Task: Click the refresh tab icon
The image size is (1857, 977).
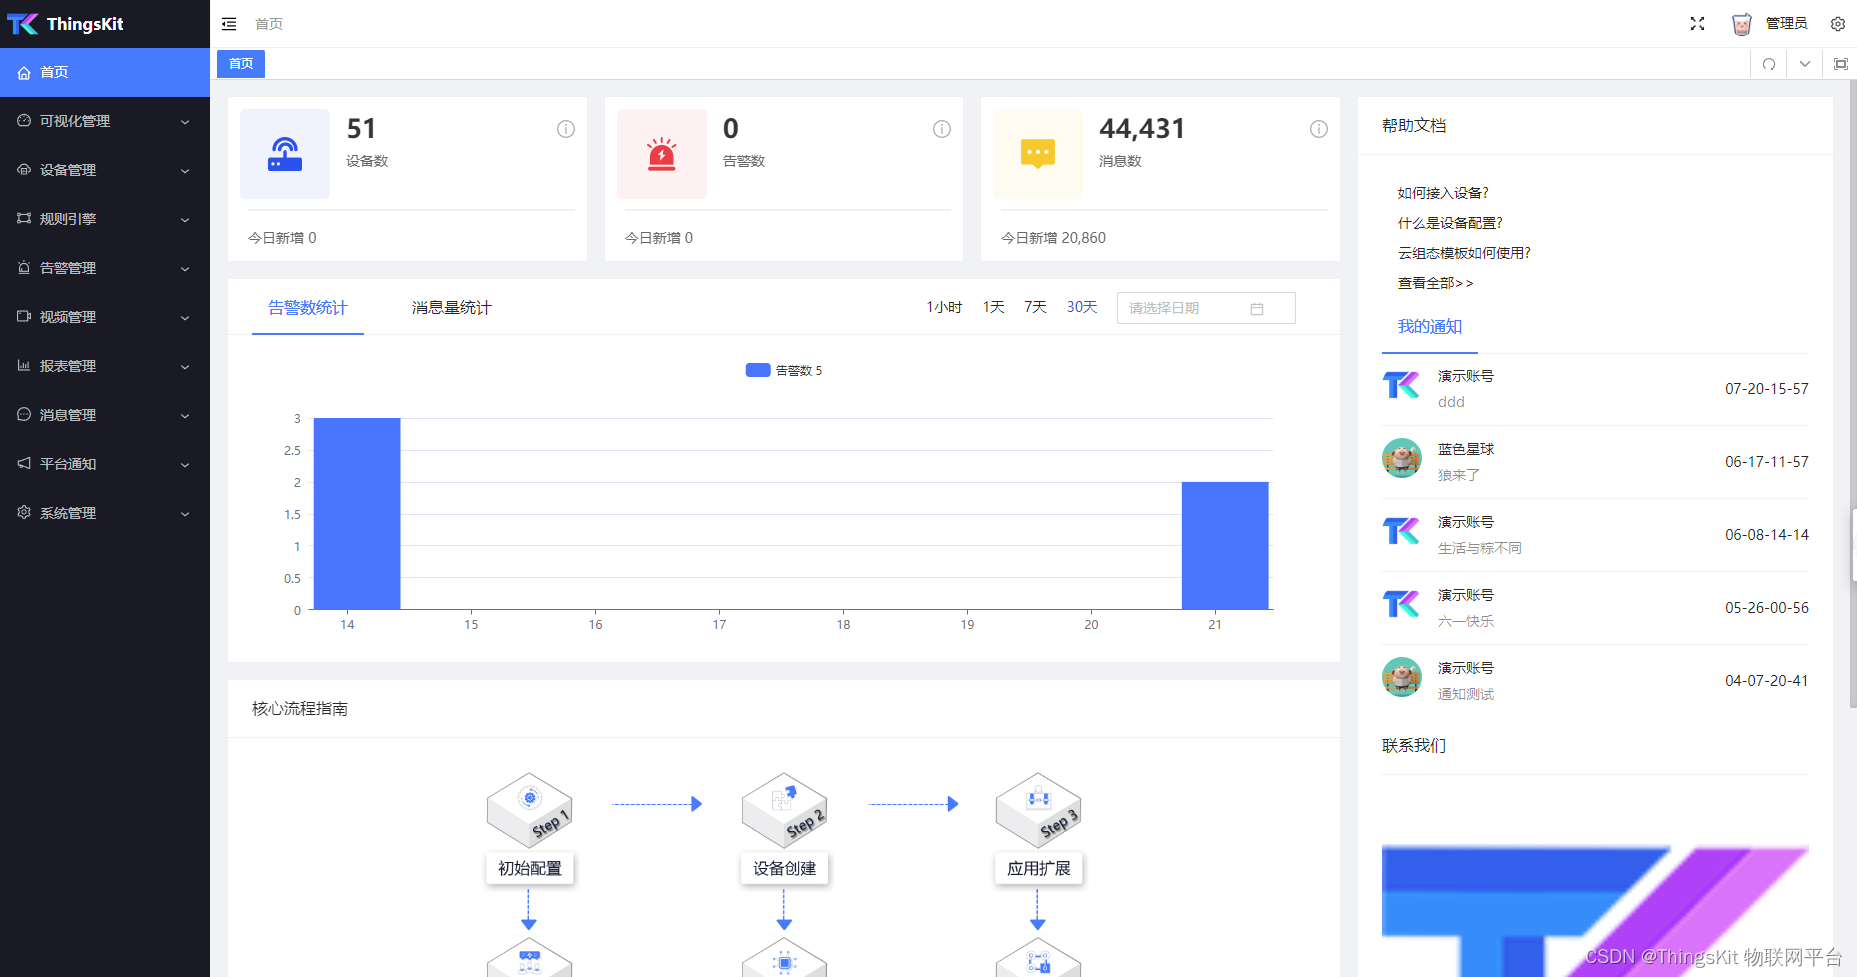Action: [1769, 64]
